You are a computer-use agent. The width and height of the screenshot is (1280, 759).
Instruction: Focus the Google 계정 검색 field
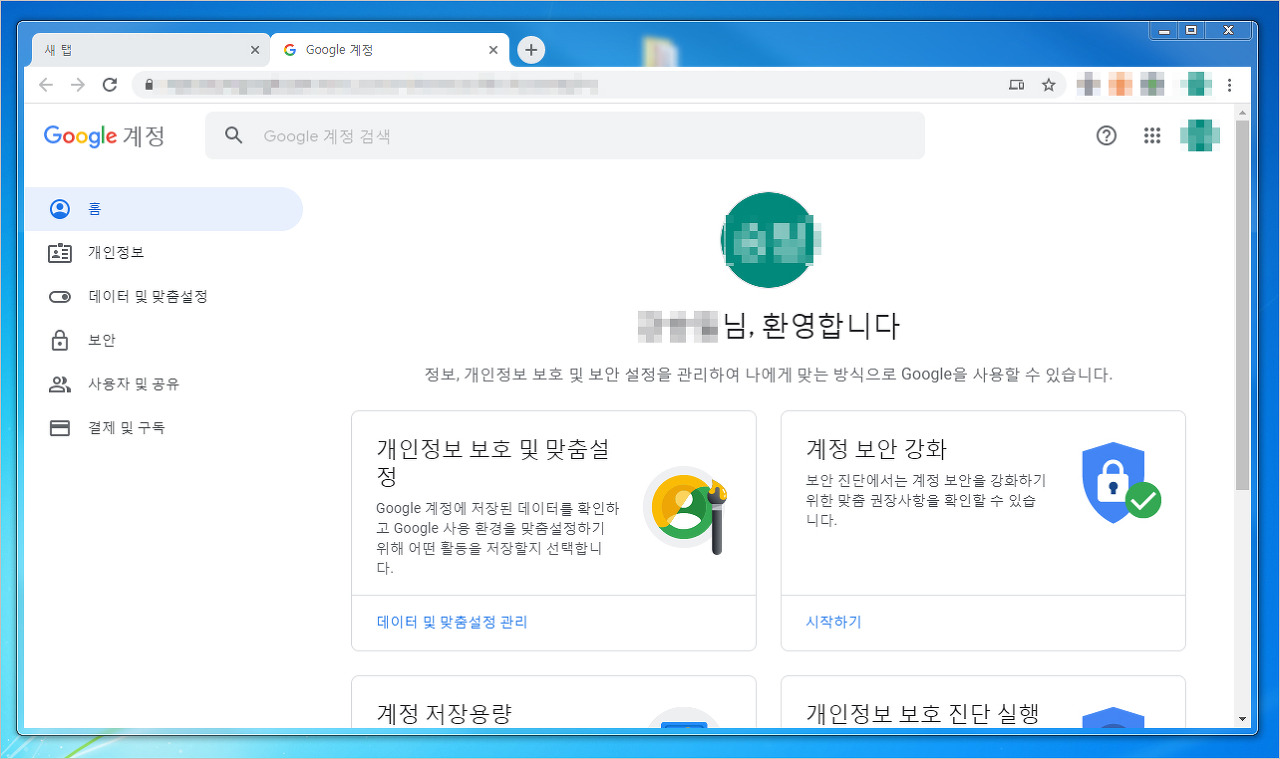tap(565, 136)
